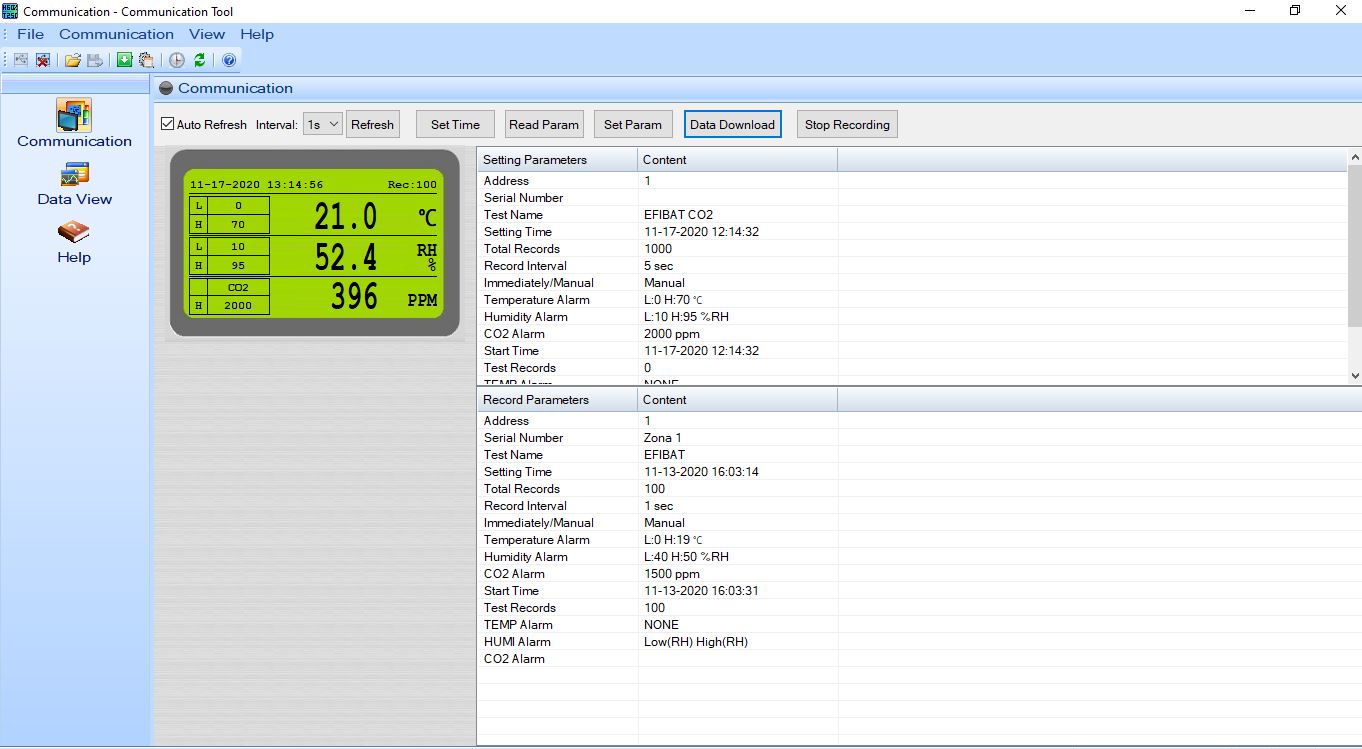Click Content header in Record Parameters table
1362x749 pixels.
[737, 400]
